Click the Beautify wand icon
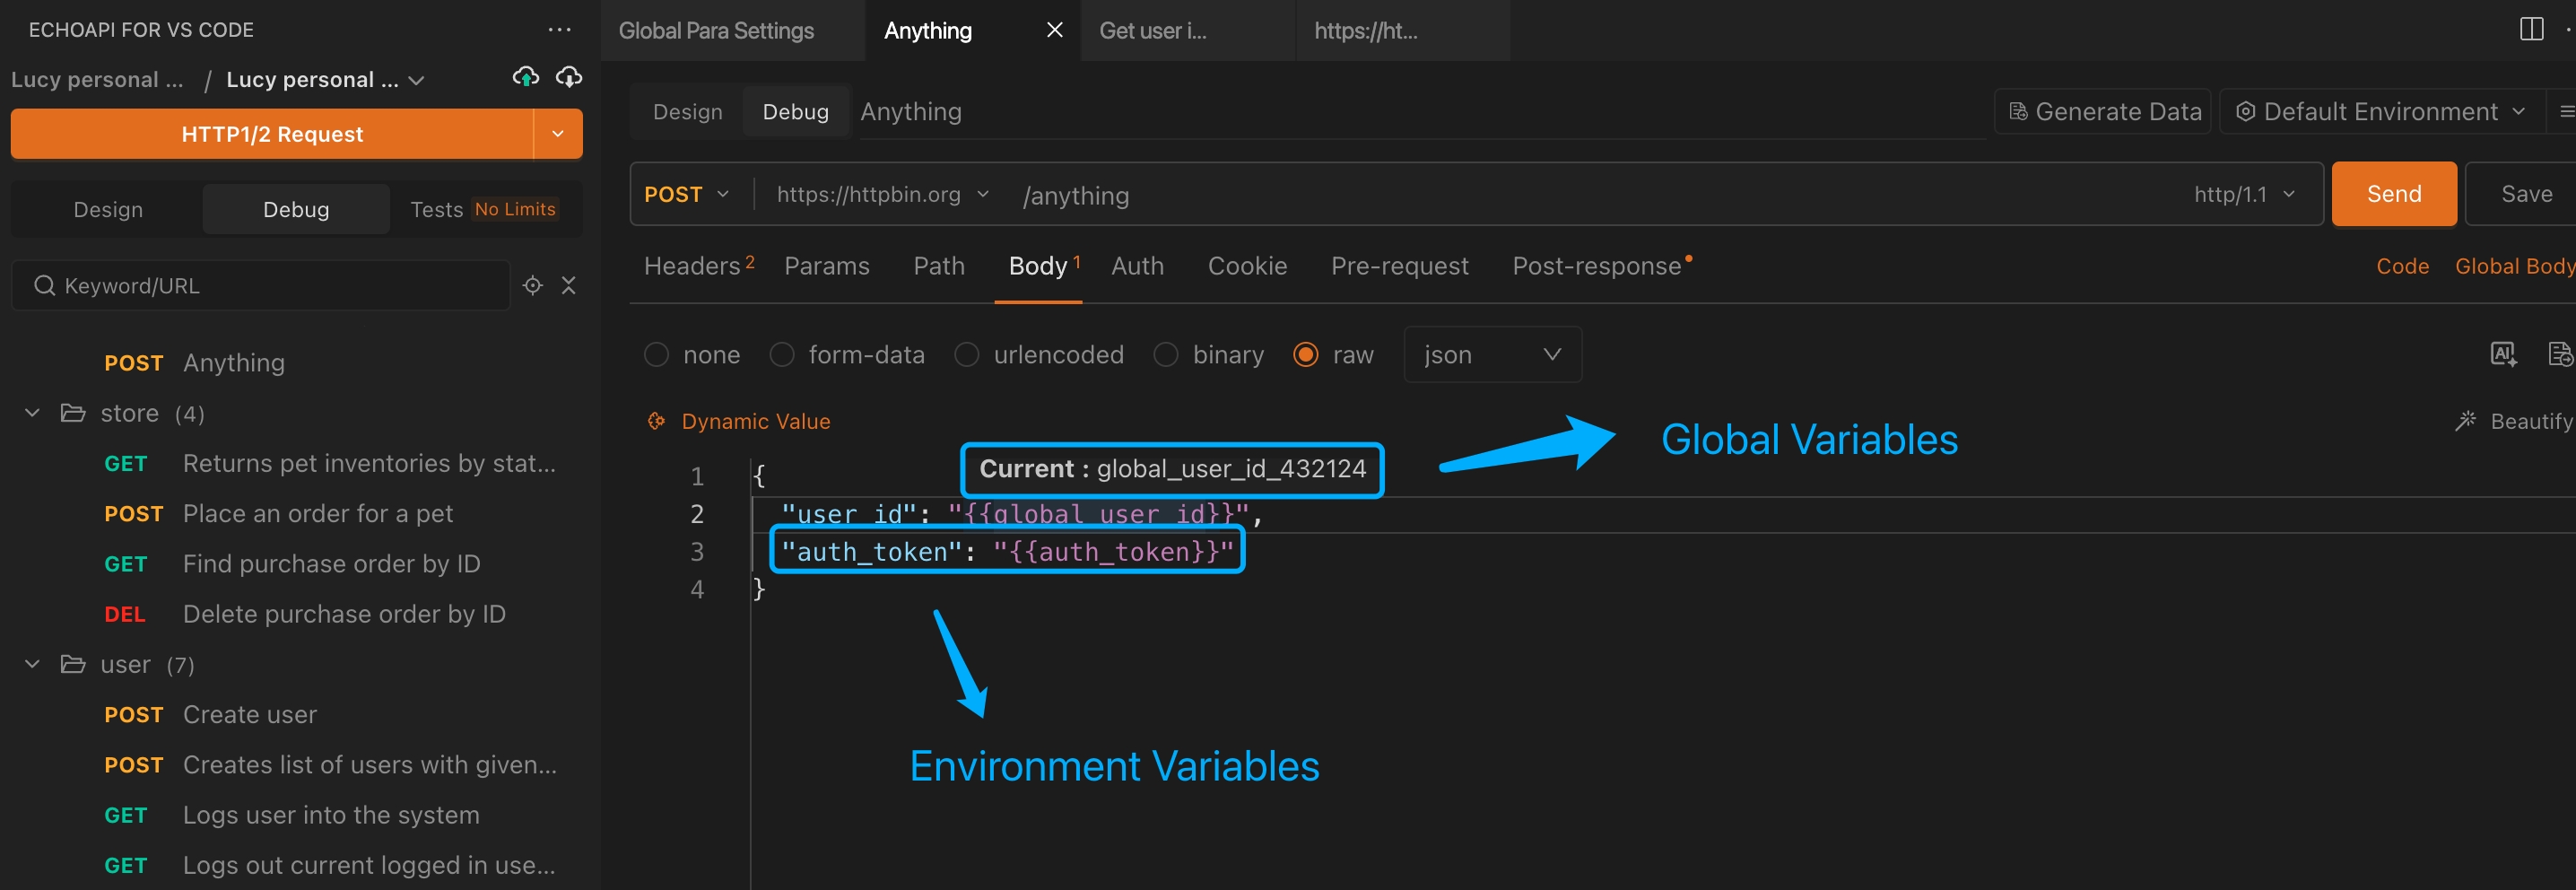2576x890 pixels. [2466, 421]
